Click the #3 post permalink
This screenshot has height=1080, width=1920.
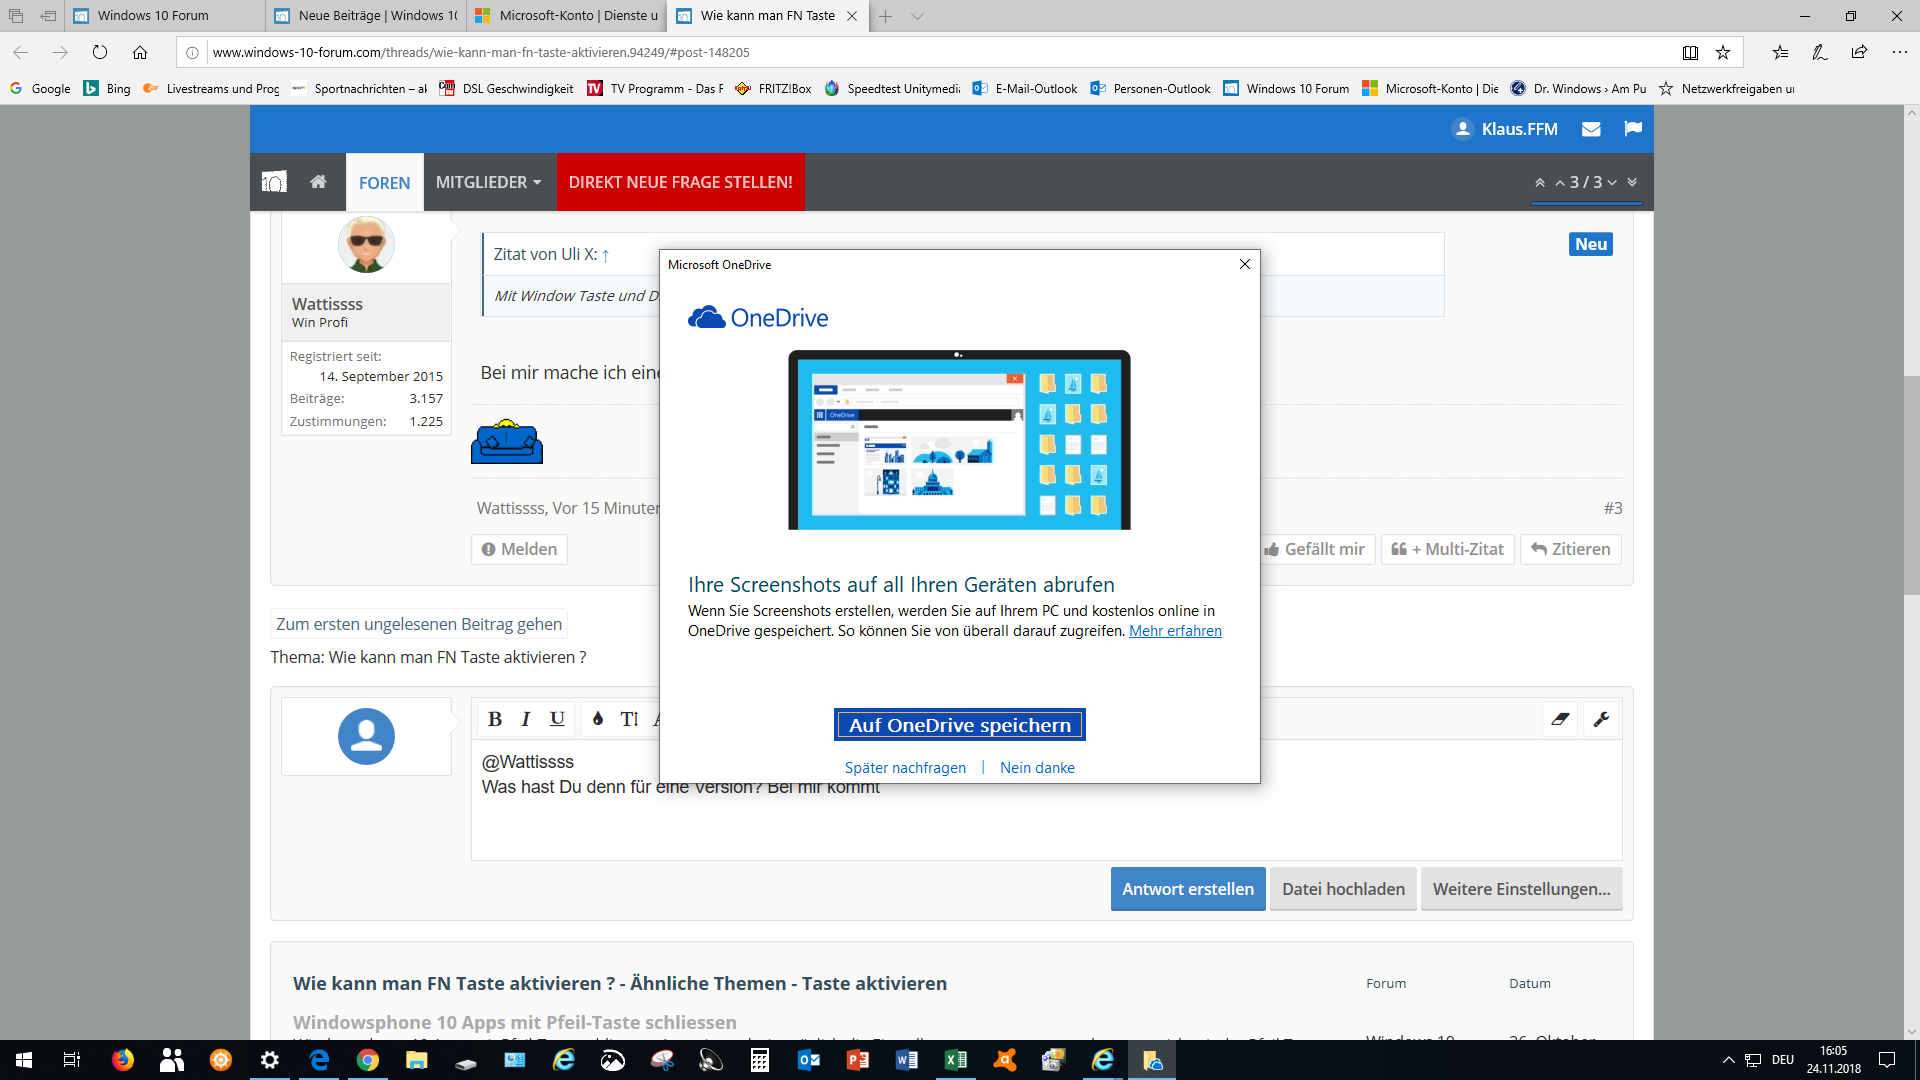click(1613, 508)
